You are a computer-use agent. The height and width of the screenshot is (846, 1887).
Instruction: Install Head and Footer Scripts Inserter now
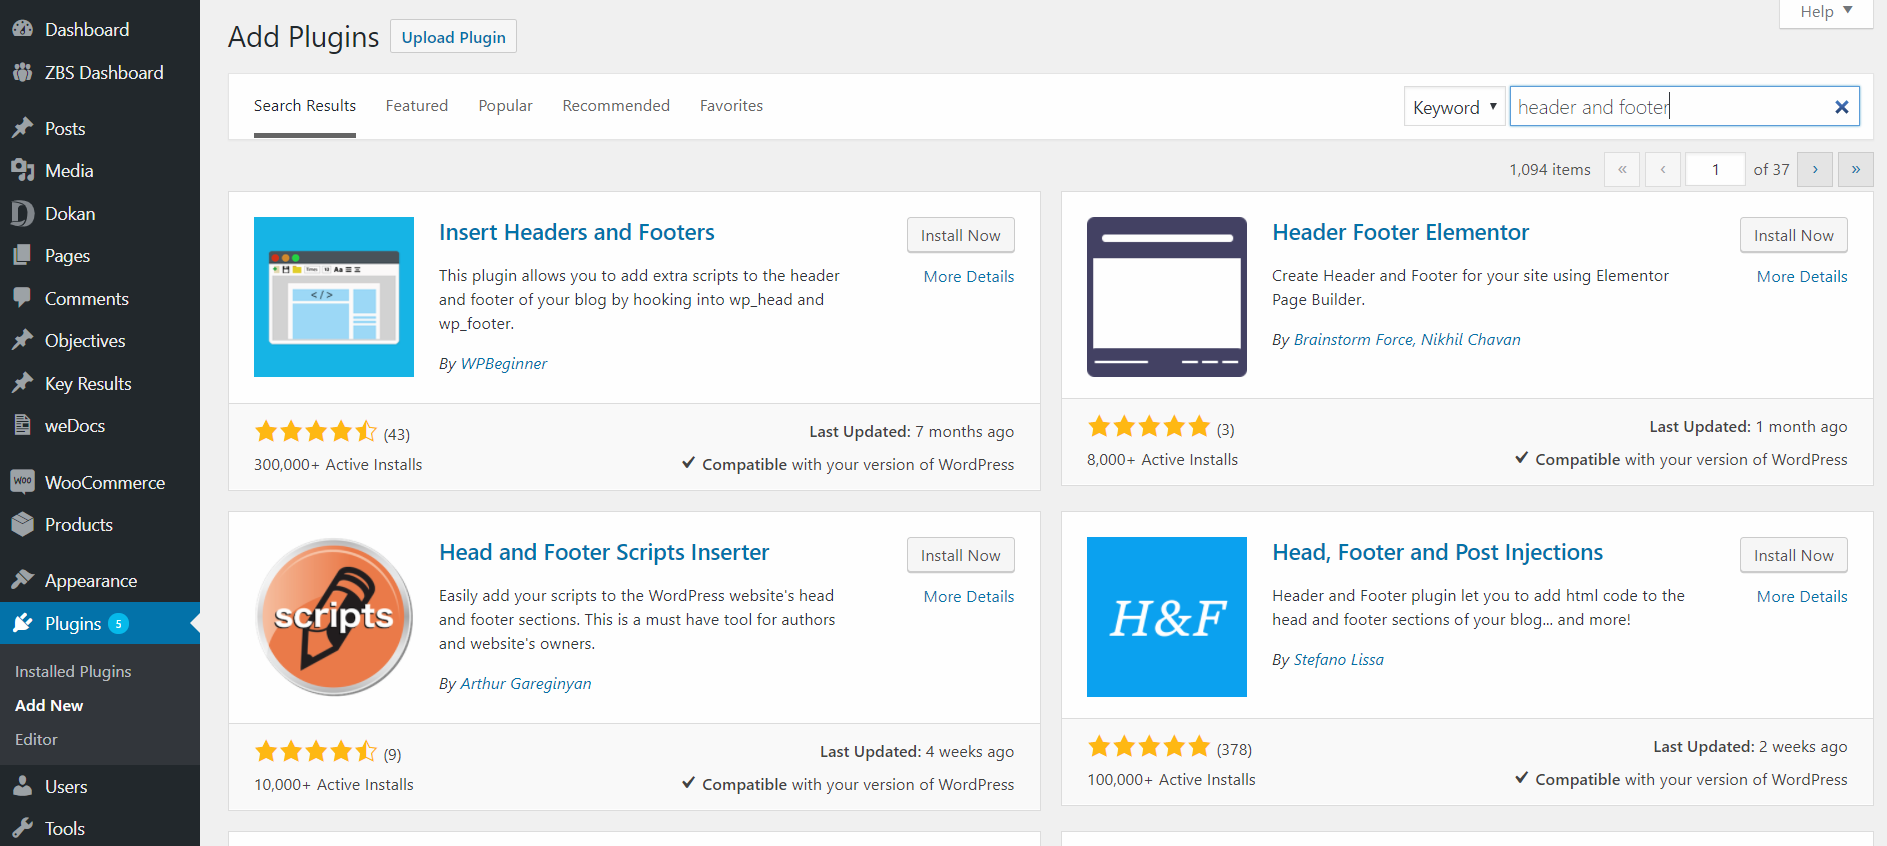click(960, 555)
